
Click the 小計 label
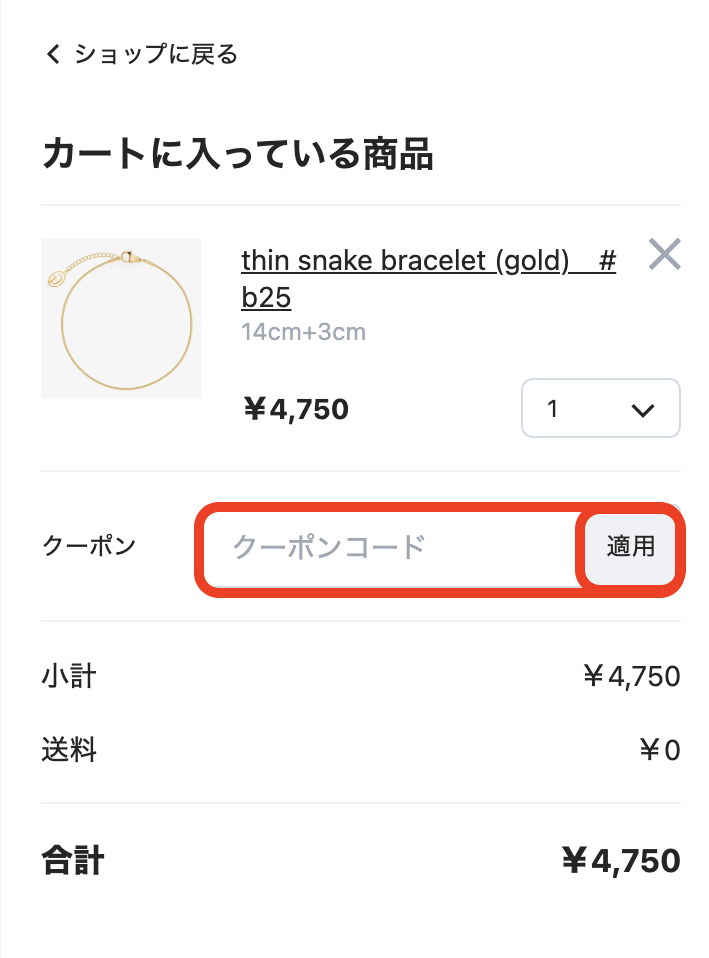pyautogui.click(x=69, y=677)
